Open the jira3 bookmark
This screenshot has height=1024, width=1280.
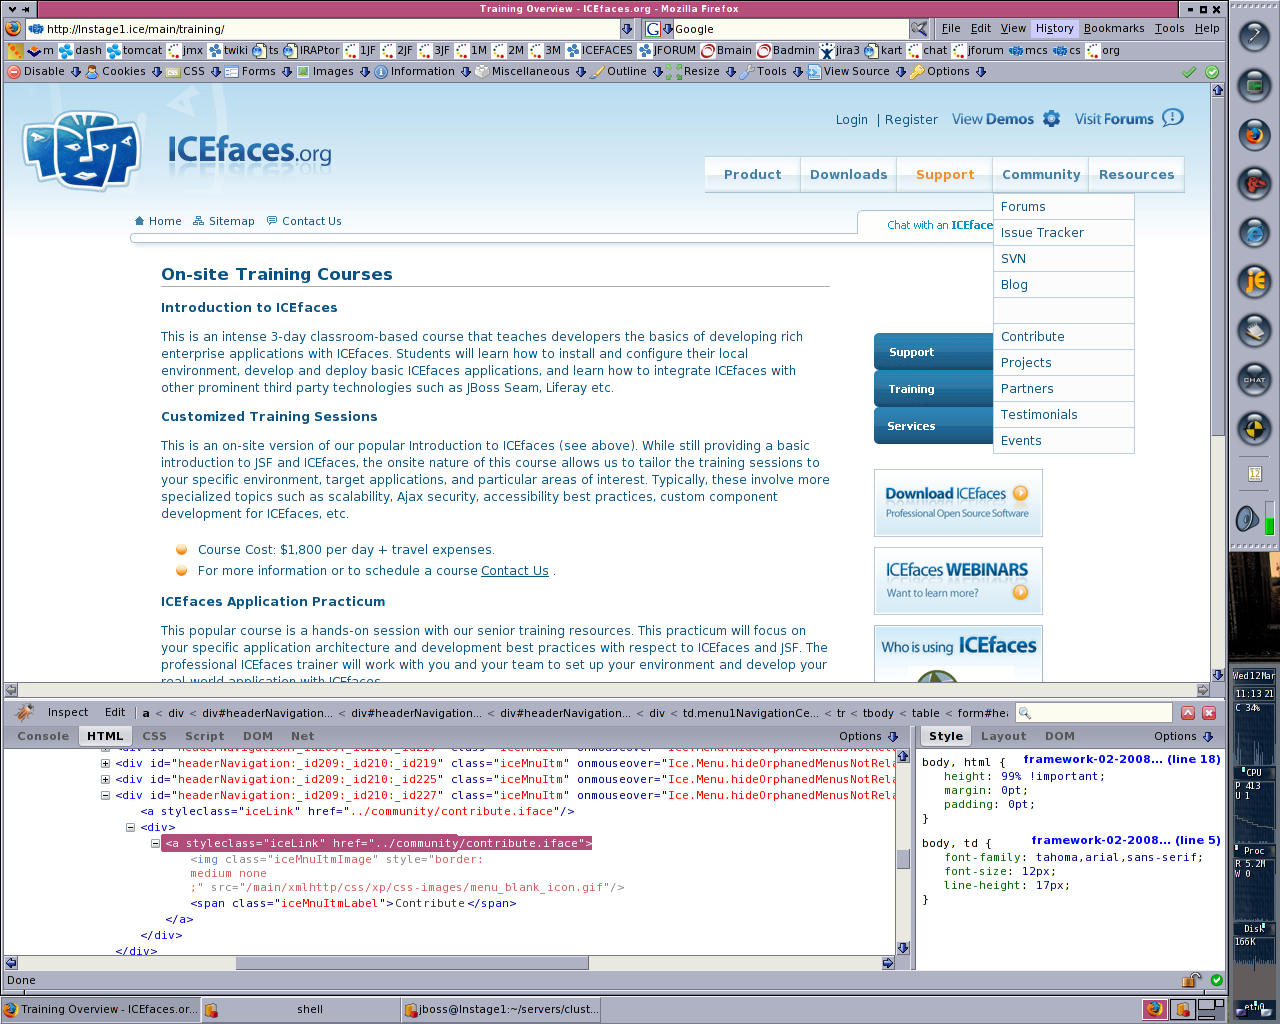pos(839,50)
